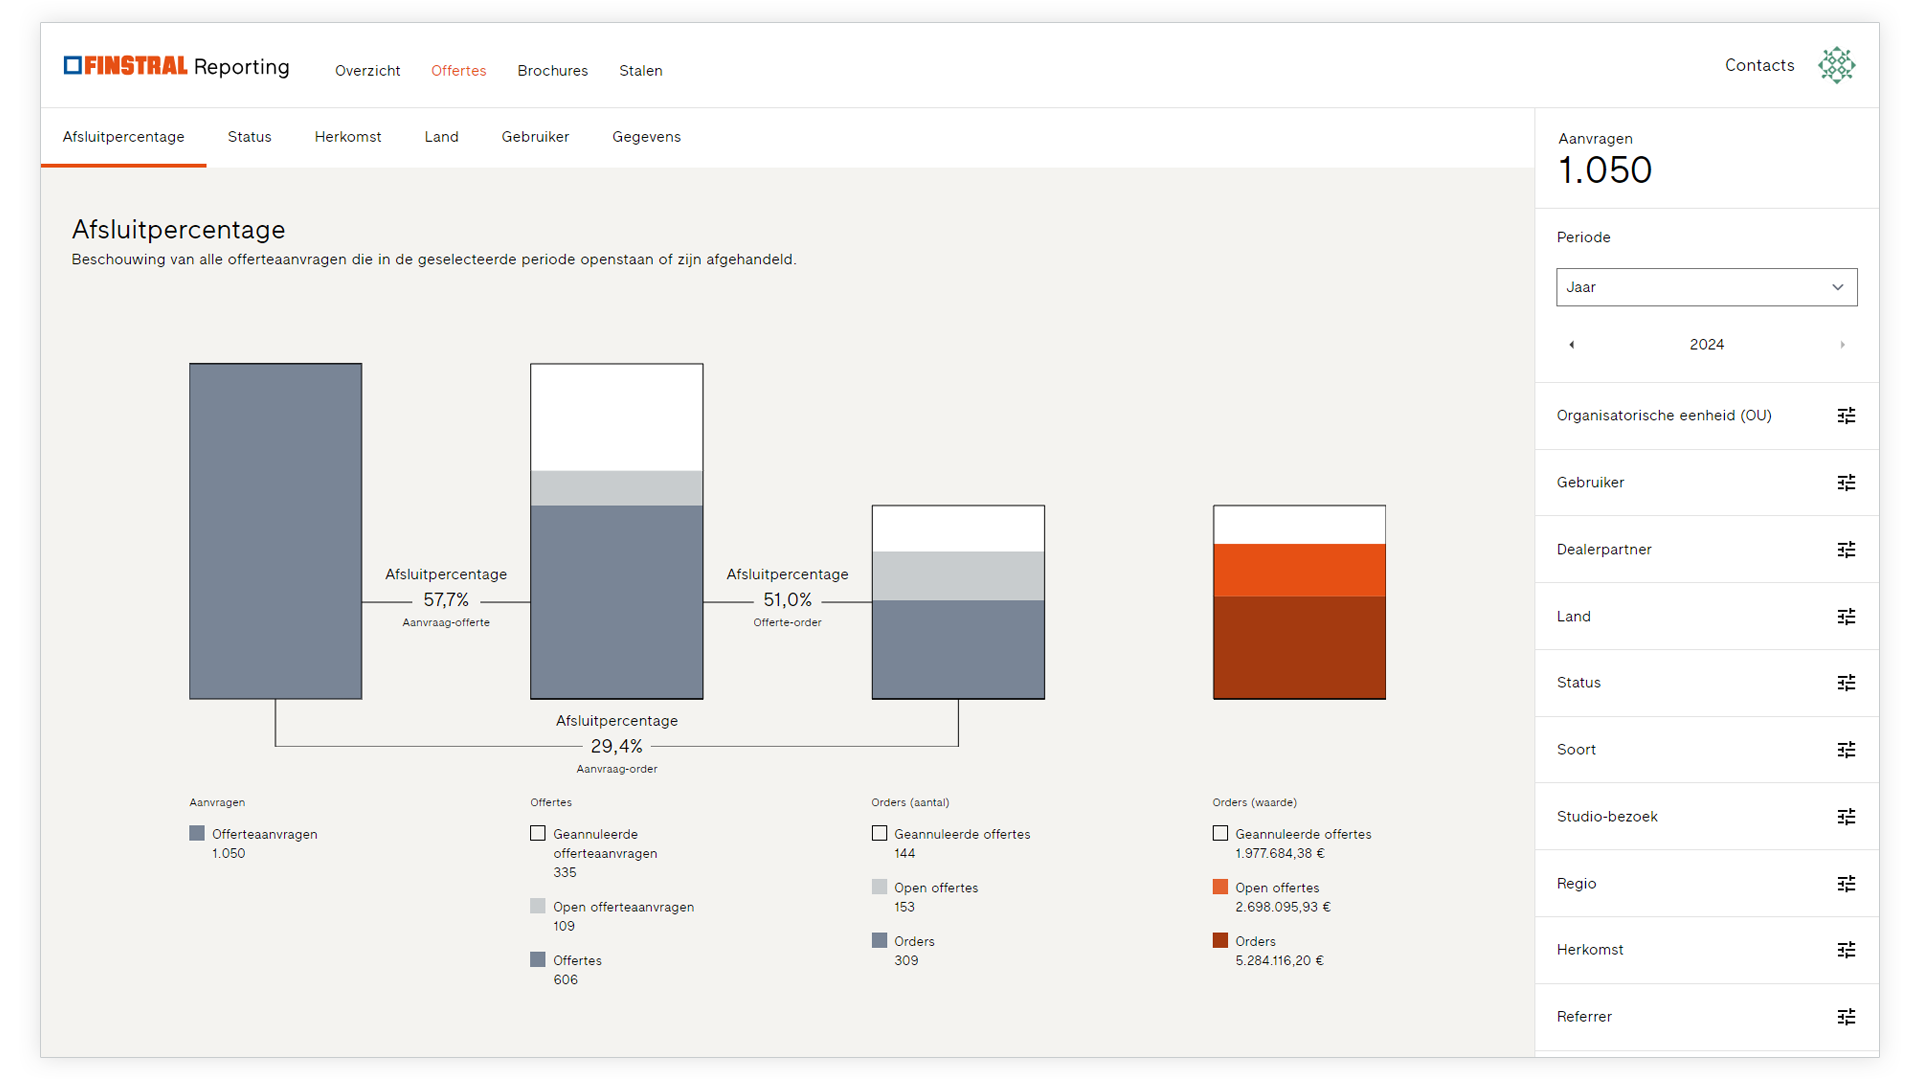Open filter icon for Organisatorische eenheid (OU)
1920x1080 pixels.
click(1846, 416)
